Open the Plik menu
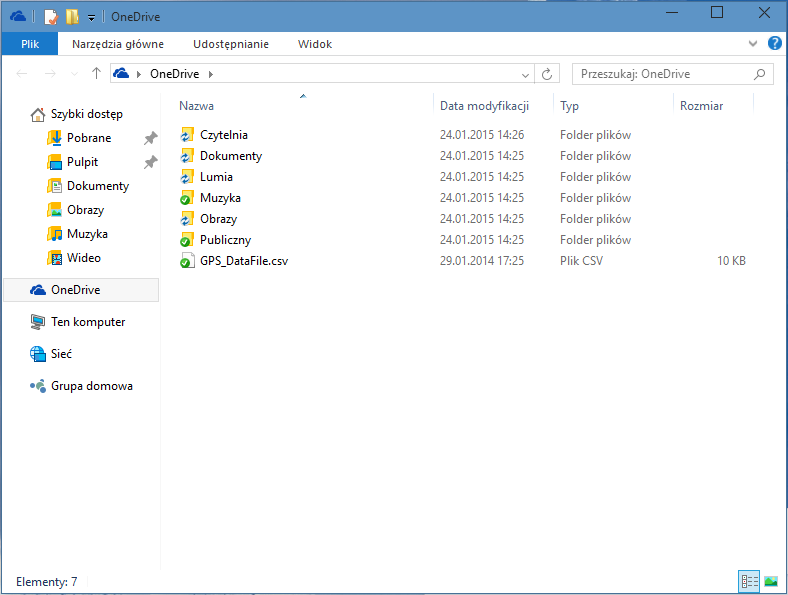 click(30, 44)
